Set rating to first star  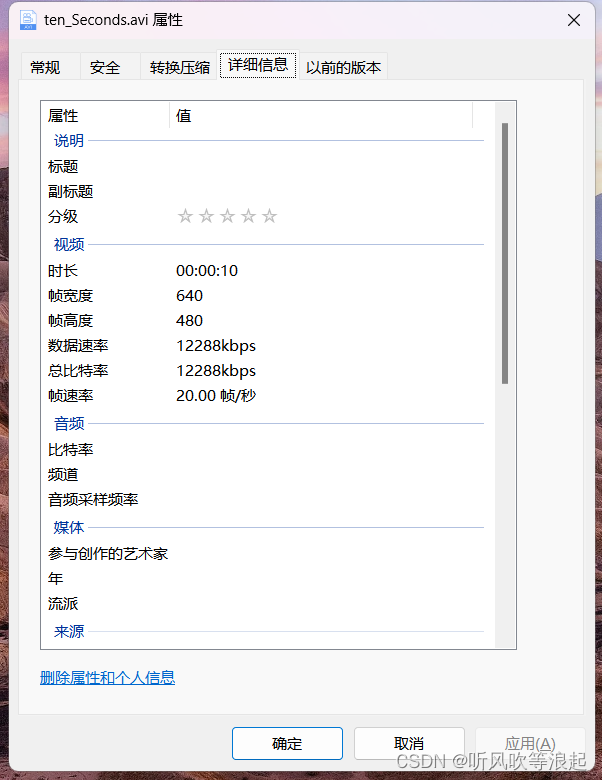tap(186, 216)
